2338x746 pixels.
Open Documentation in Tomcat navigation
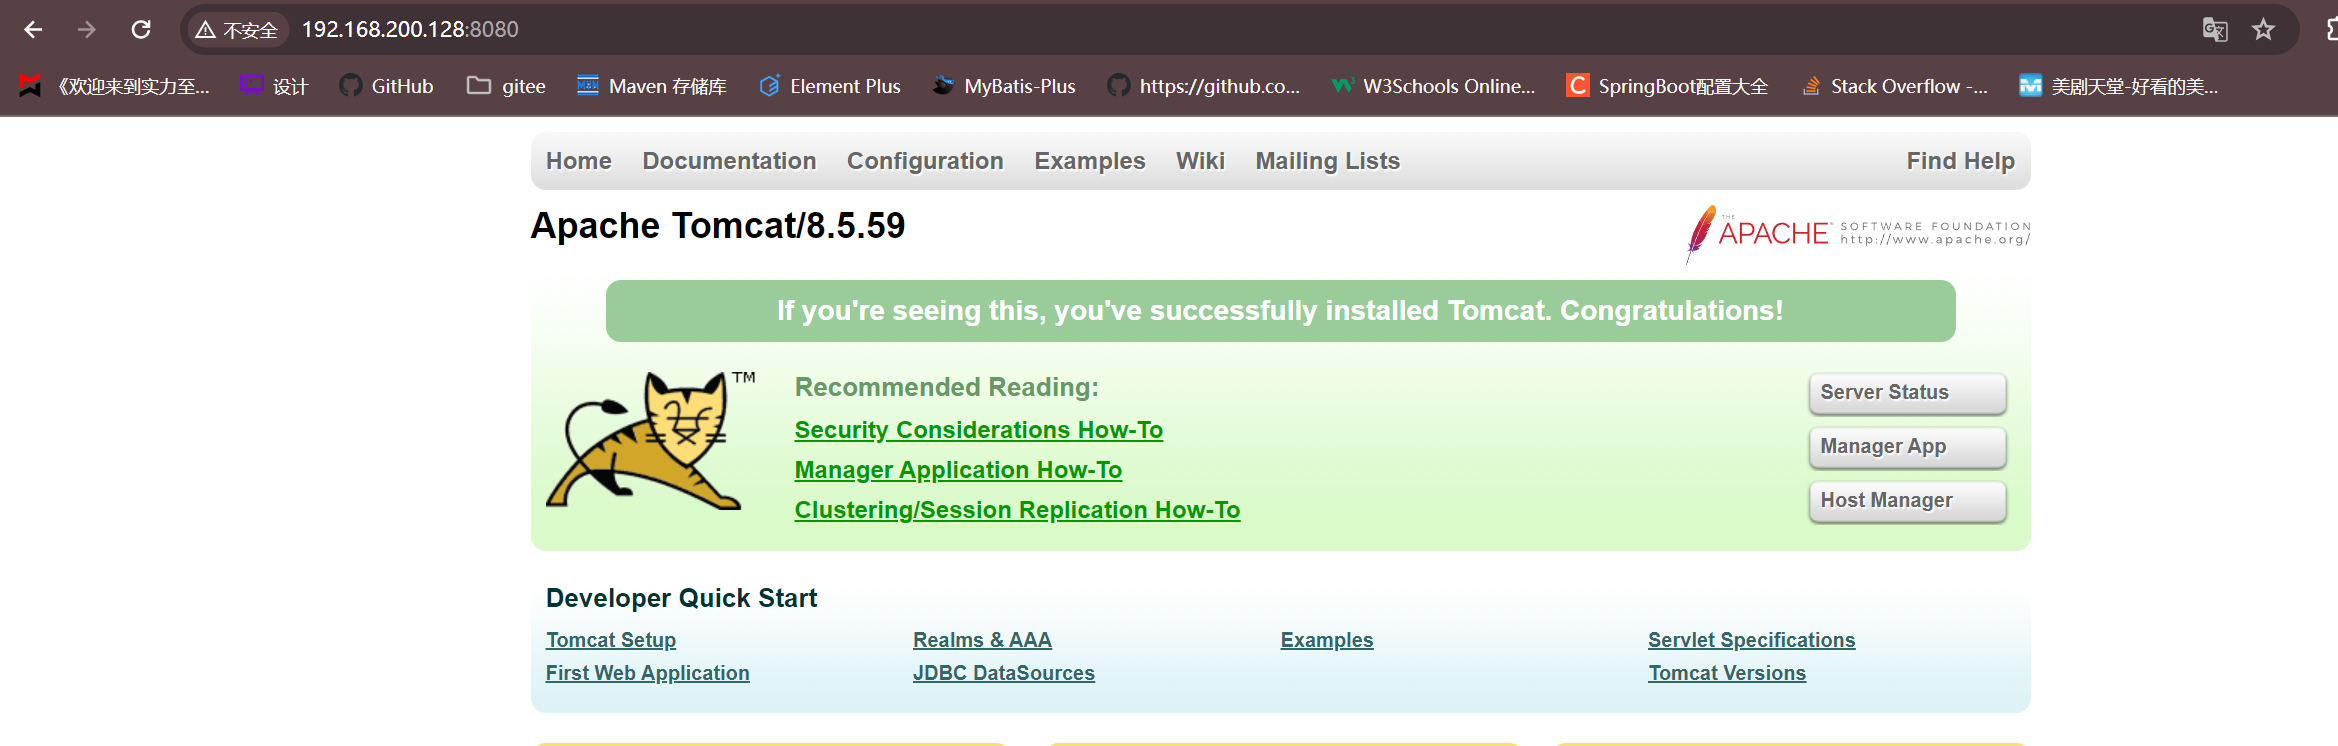[729, 161]
